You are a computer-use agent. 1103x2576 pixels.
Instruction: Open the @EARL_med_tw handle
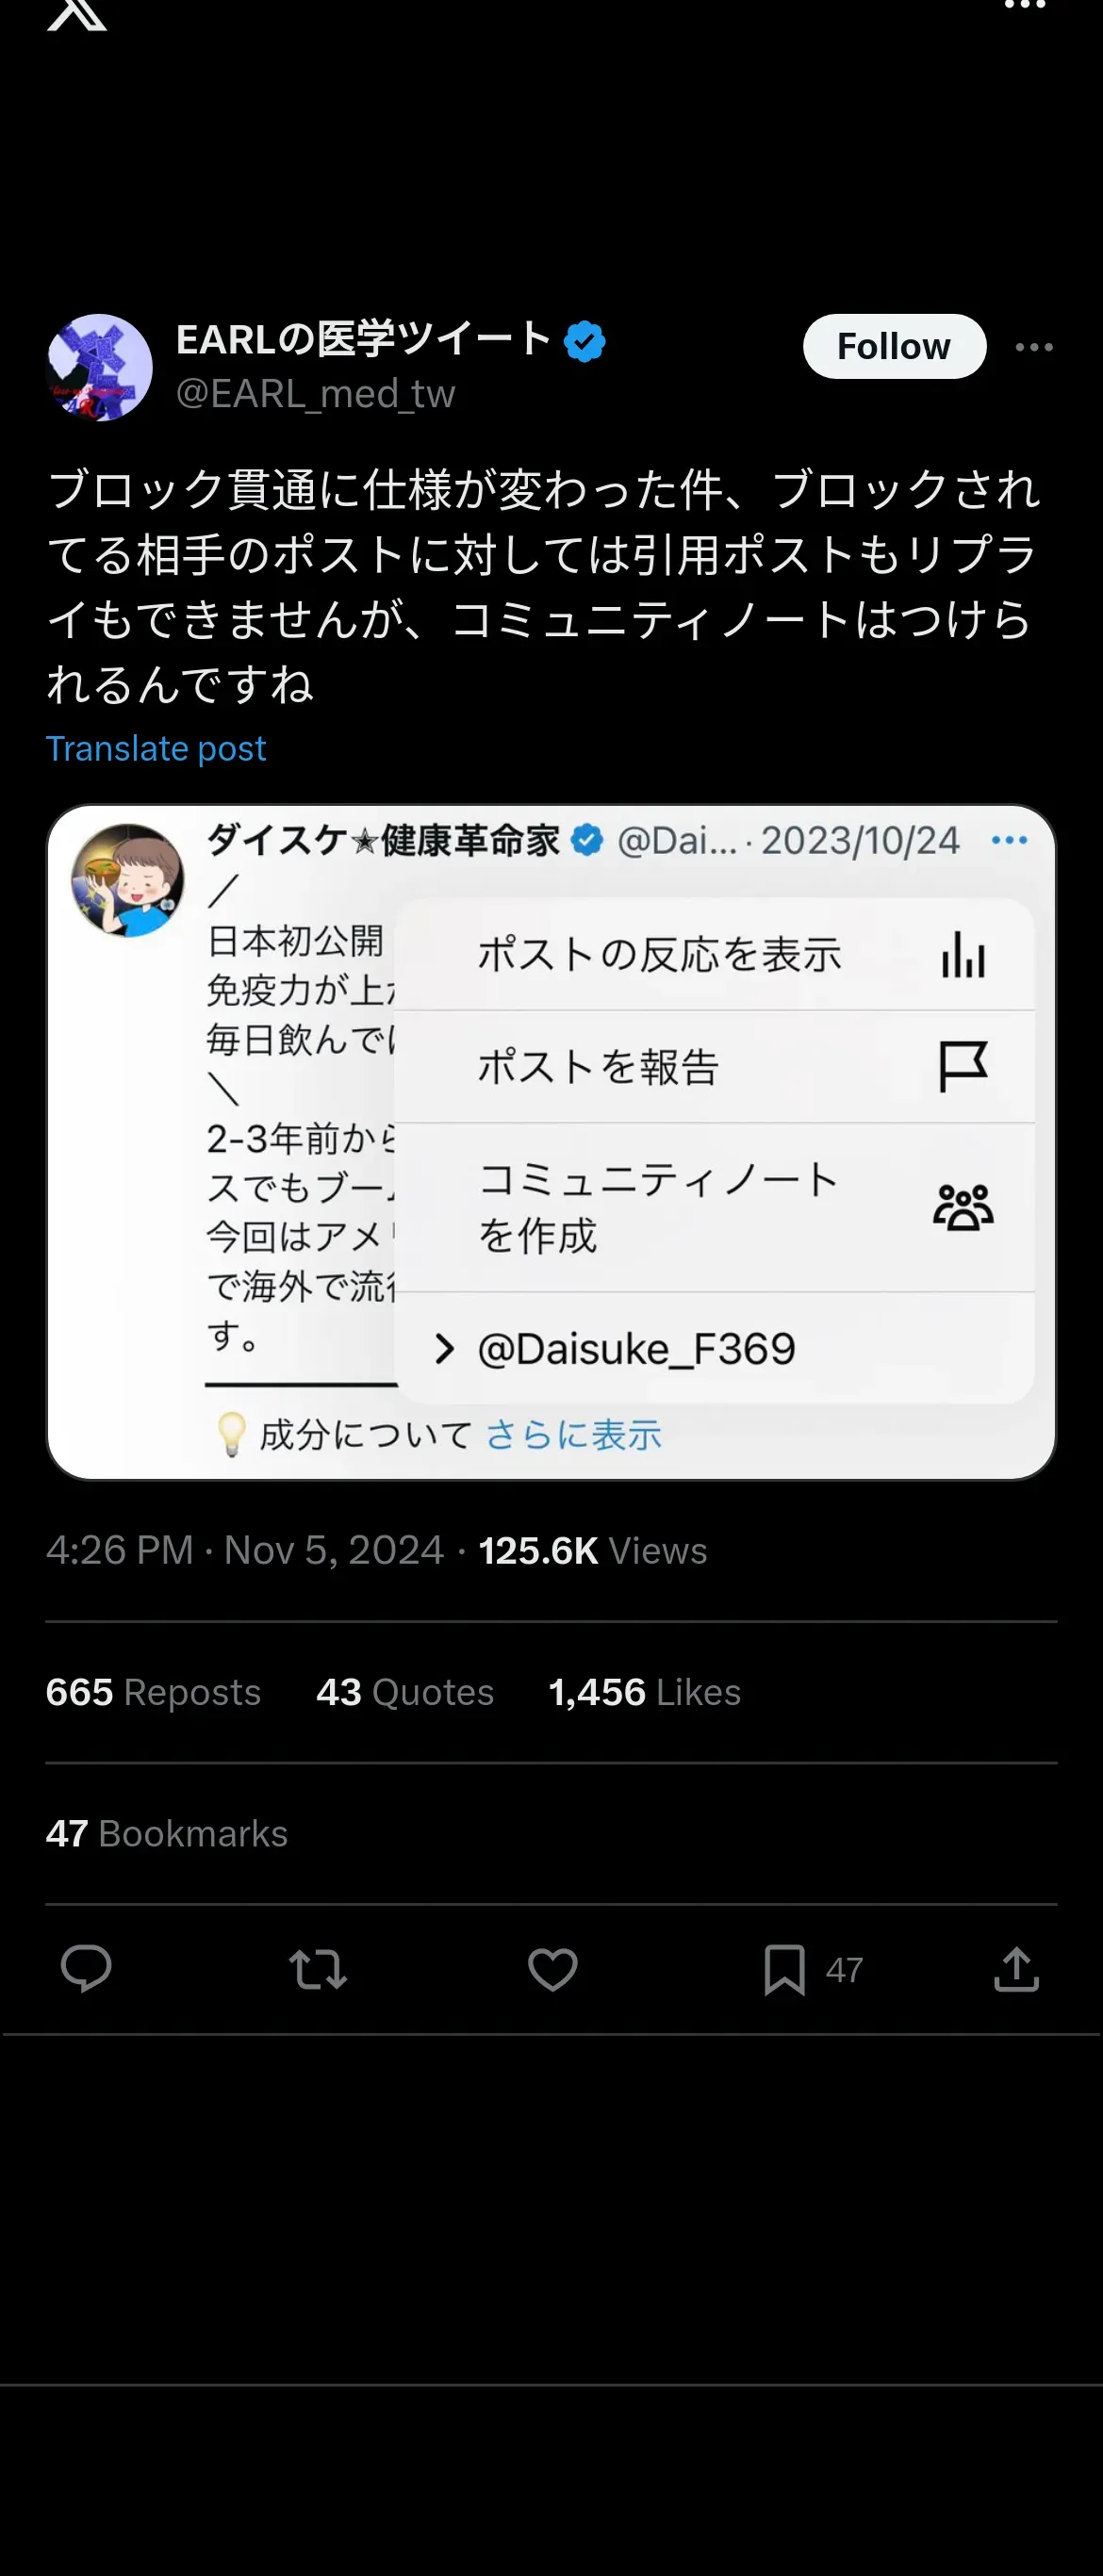316,394
